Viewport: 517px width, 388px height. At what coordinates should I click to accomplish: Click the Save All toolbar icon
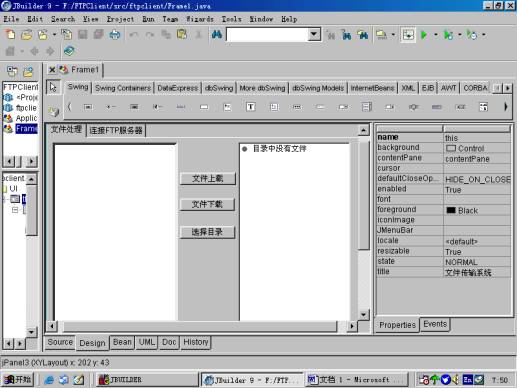click(98, 34)
